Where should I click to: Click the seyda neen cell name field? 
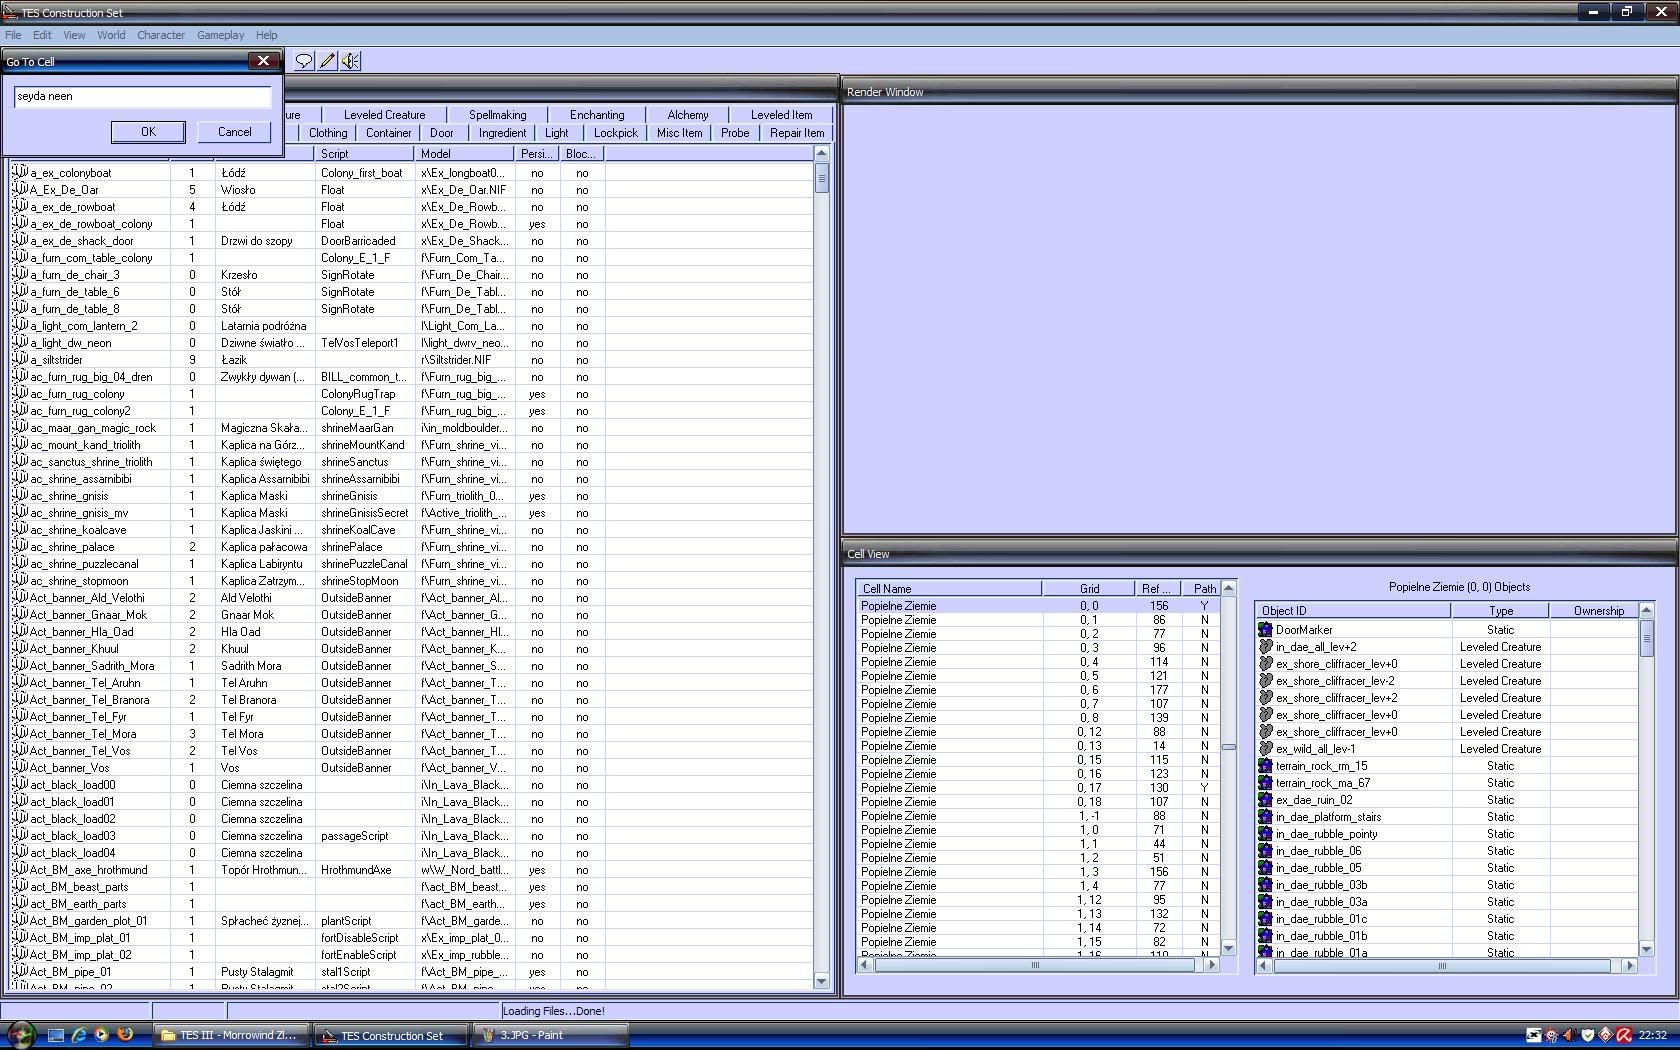pos(142,97)
